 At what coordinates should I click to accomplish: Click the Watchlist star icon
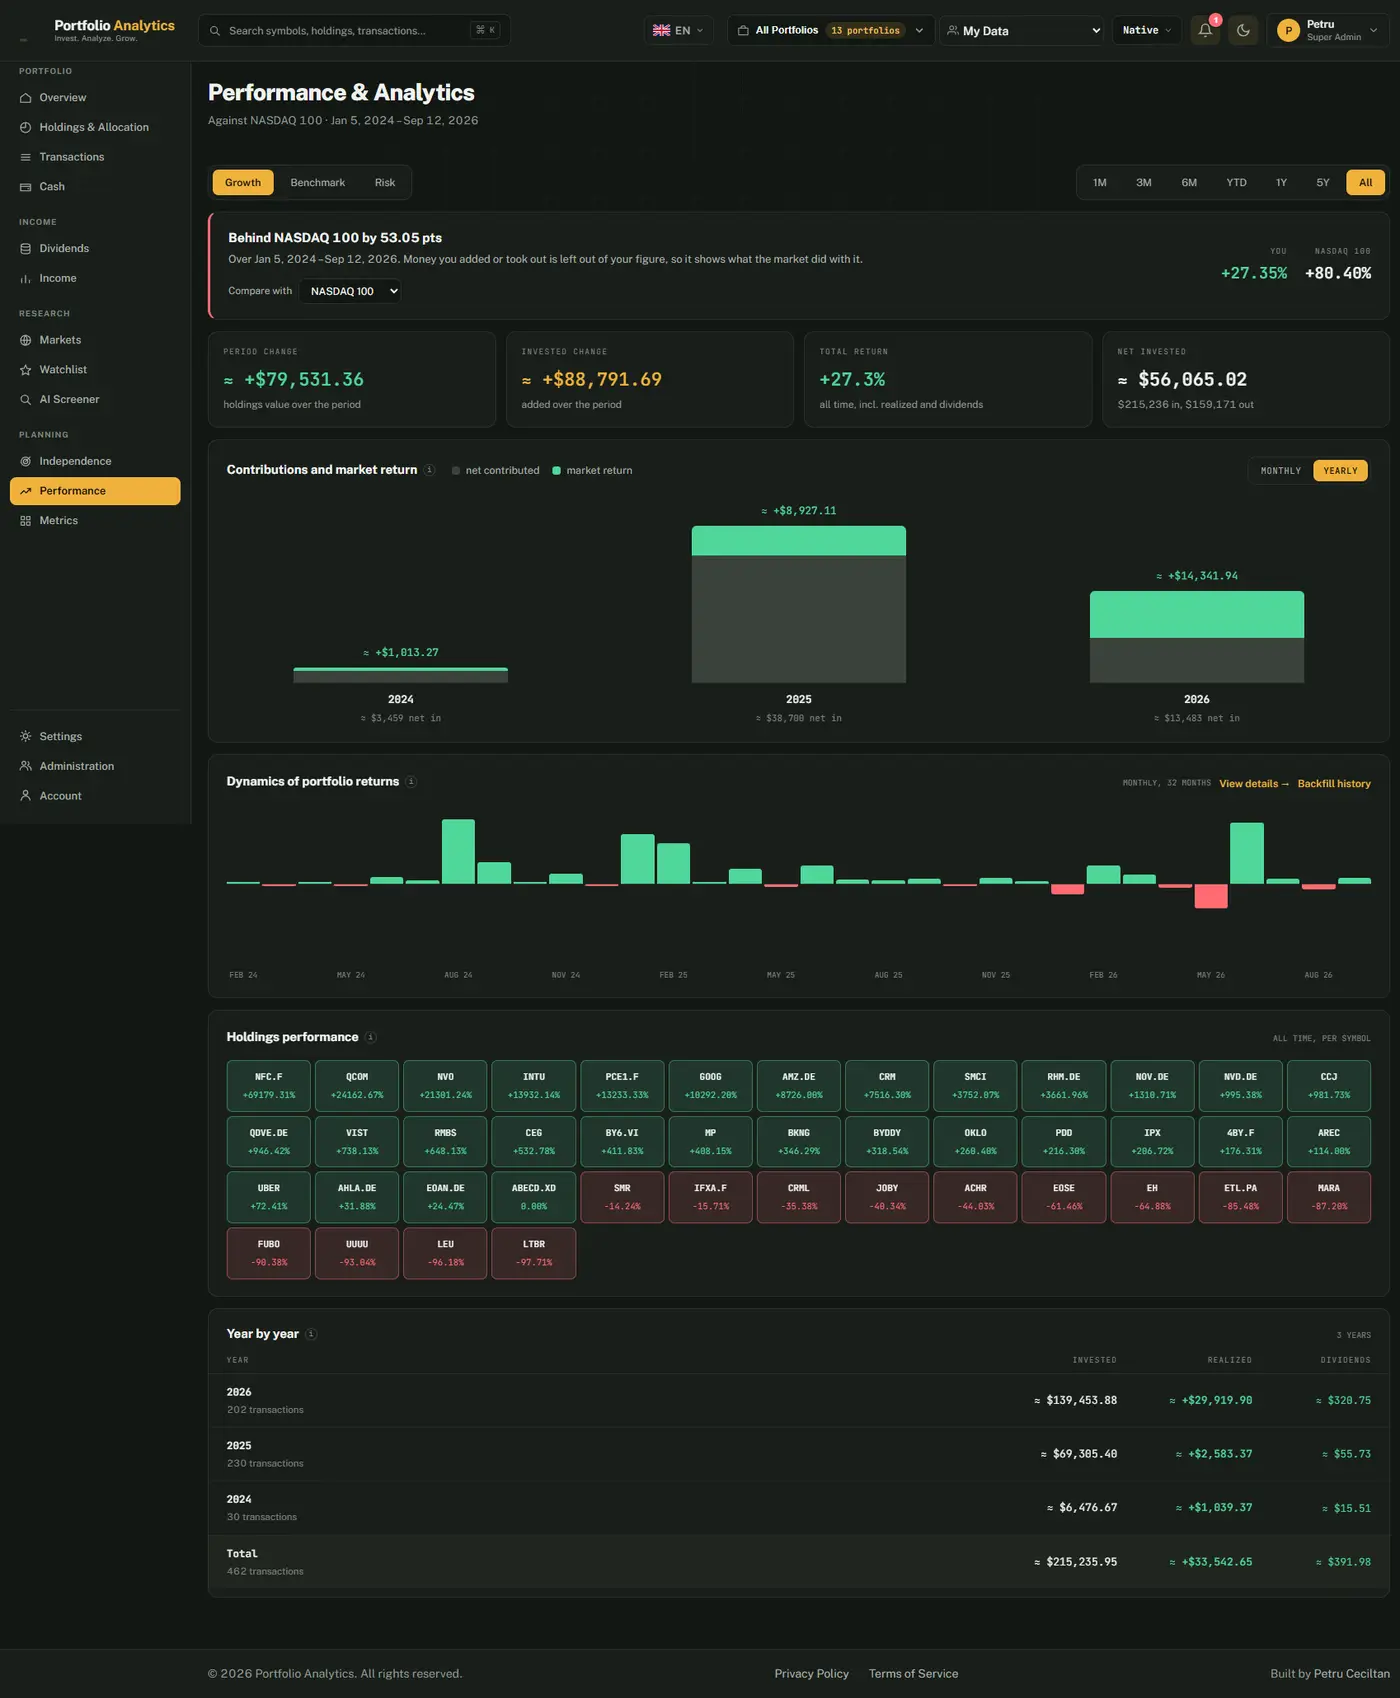pyautogui.click(x=26, y=370)
